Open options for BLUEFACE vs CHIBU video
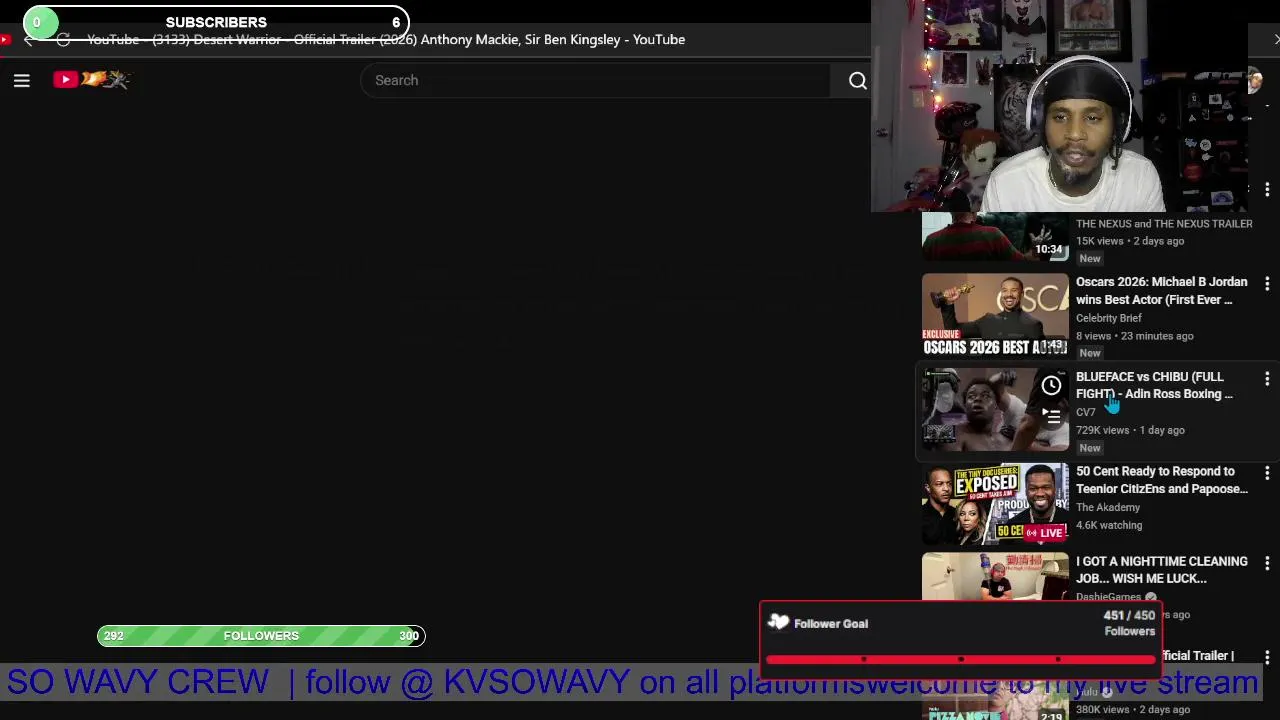 pyautogui.click(x=1267, y=379)
